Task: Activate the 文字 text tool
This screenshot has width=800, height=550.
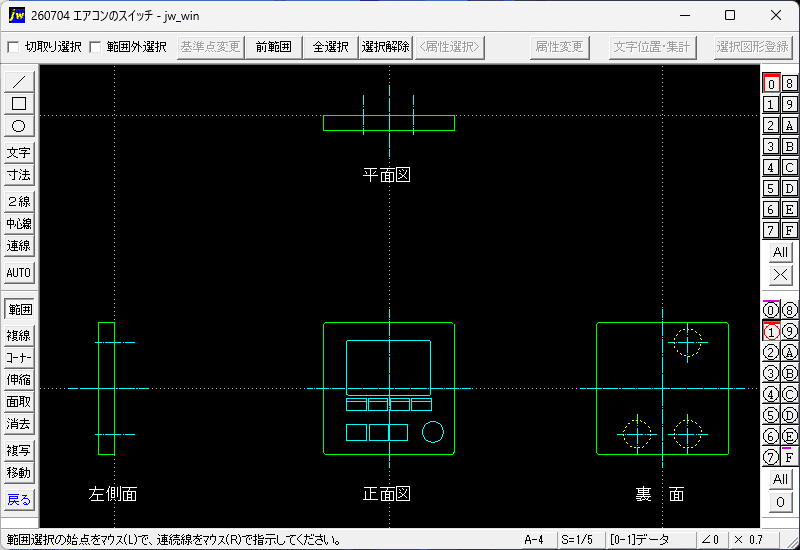Action: pyautogui.click(x=19, y=153)
